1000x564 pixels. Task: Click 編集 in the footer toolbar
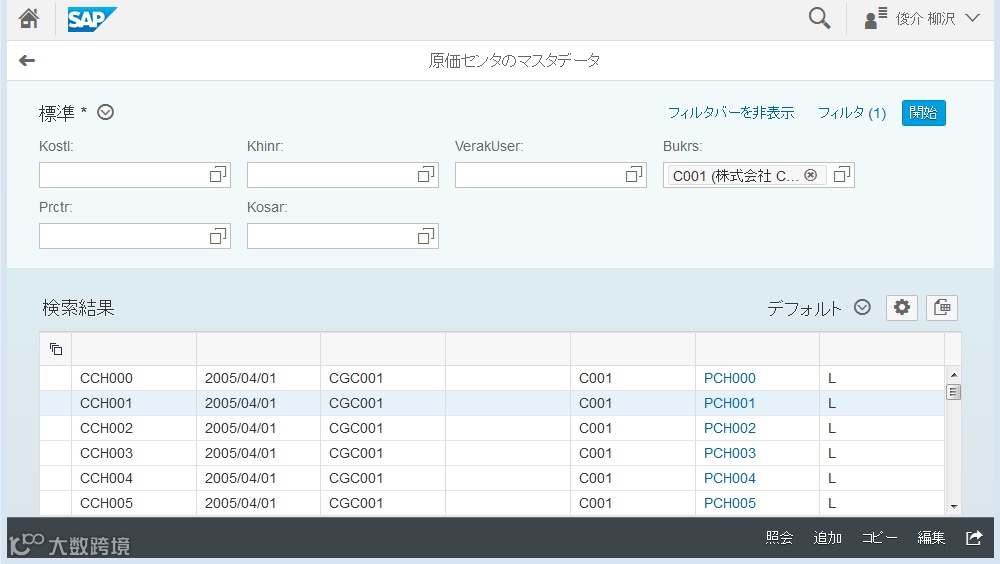point(931,538)
